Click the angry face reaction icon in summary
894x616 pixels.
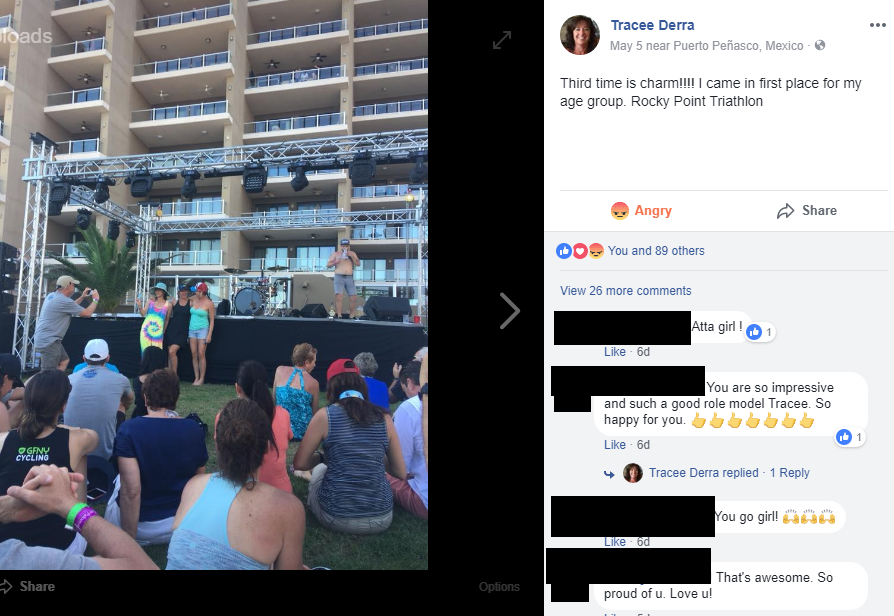point(596,251)
